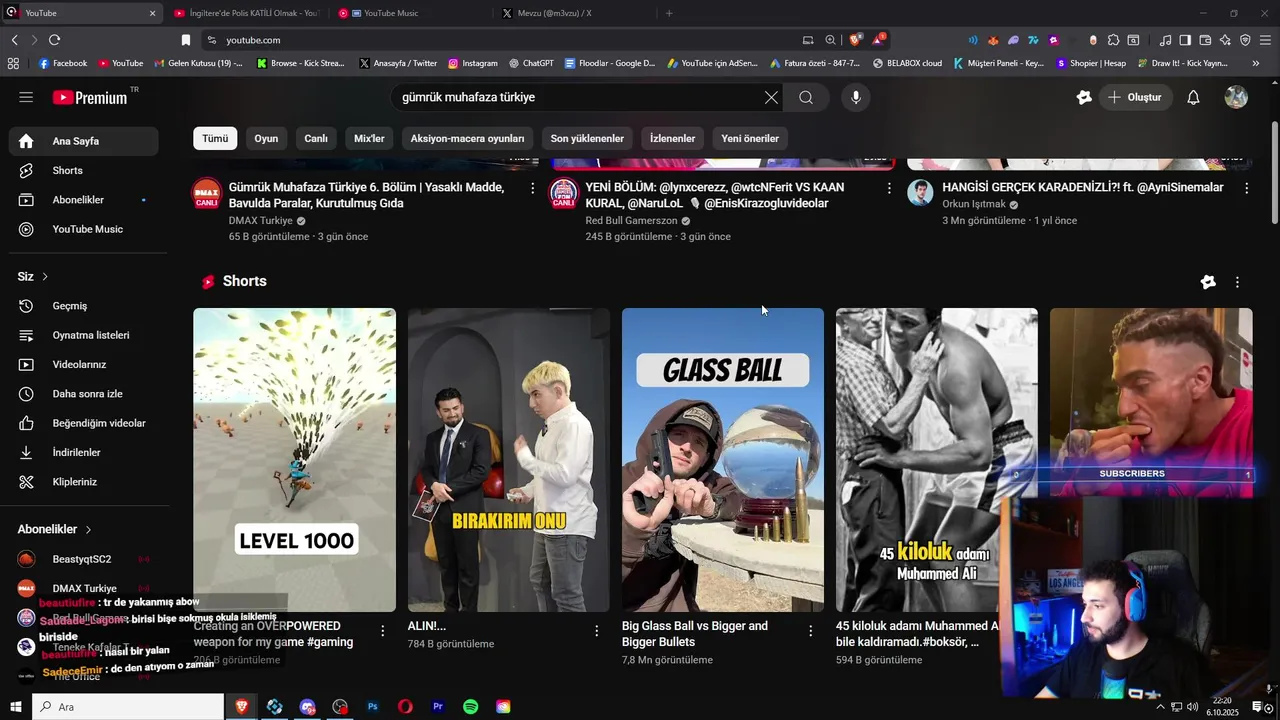The image size is (1280, 720).
Task: Click Shorts shelf sparkle icon
Action: pos(1208,282)
